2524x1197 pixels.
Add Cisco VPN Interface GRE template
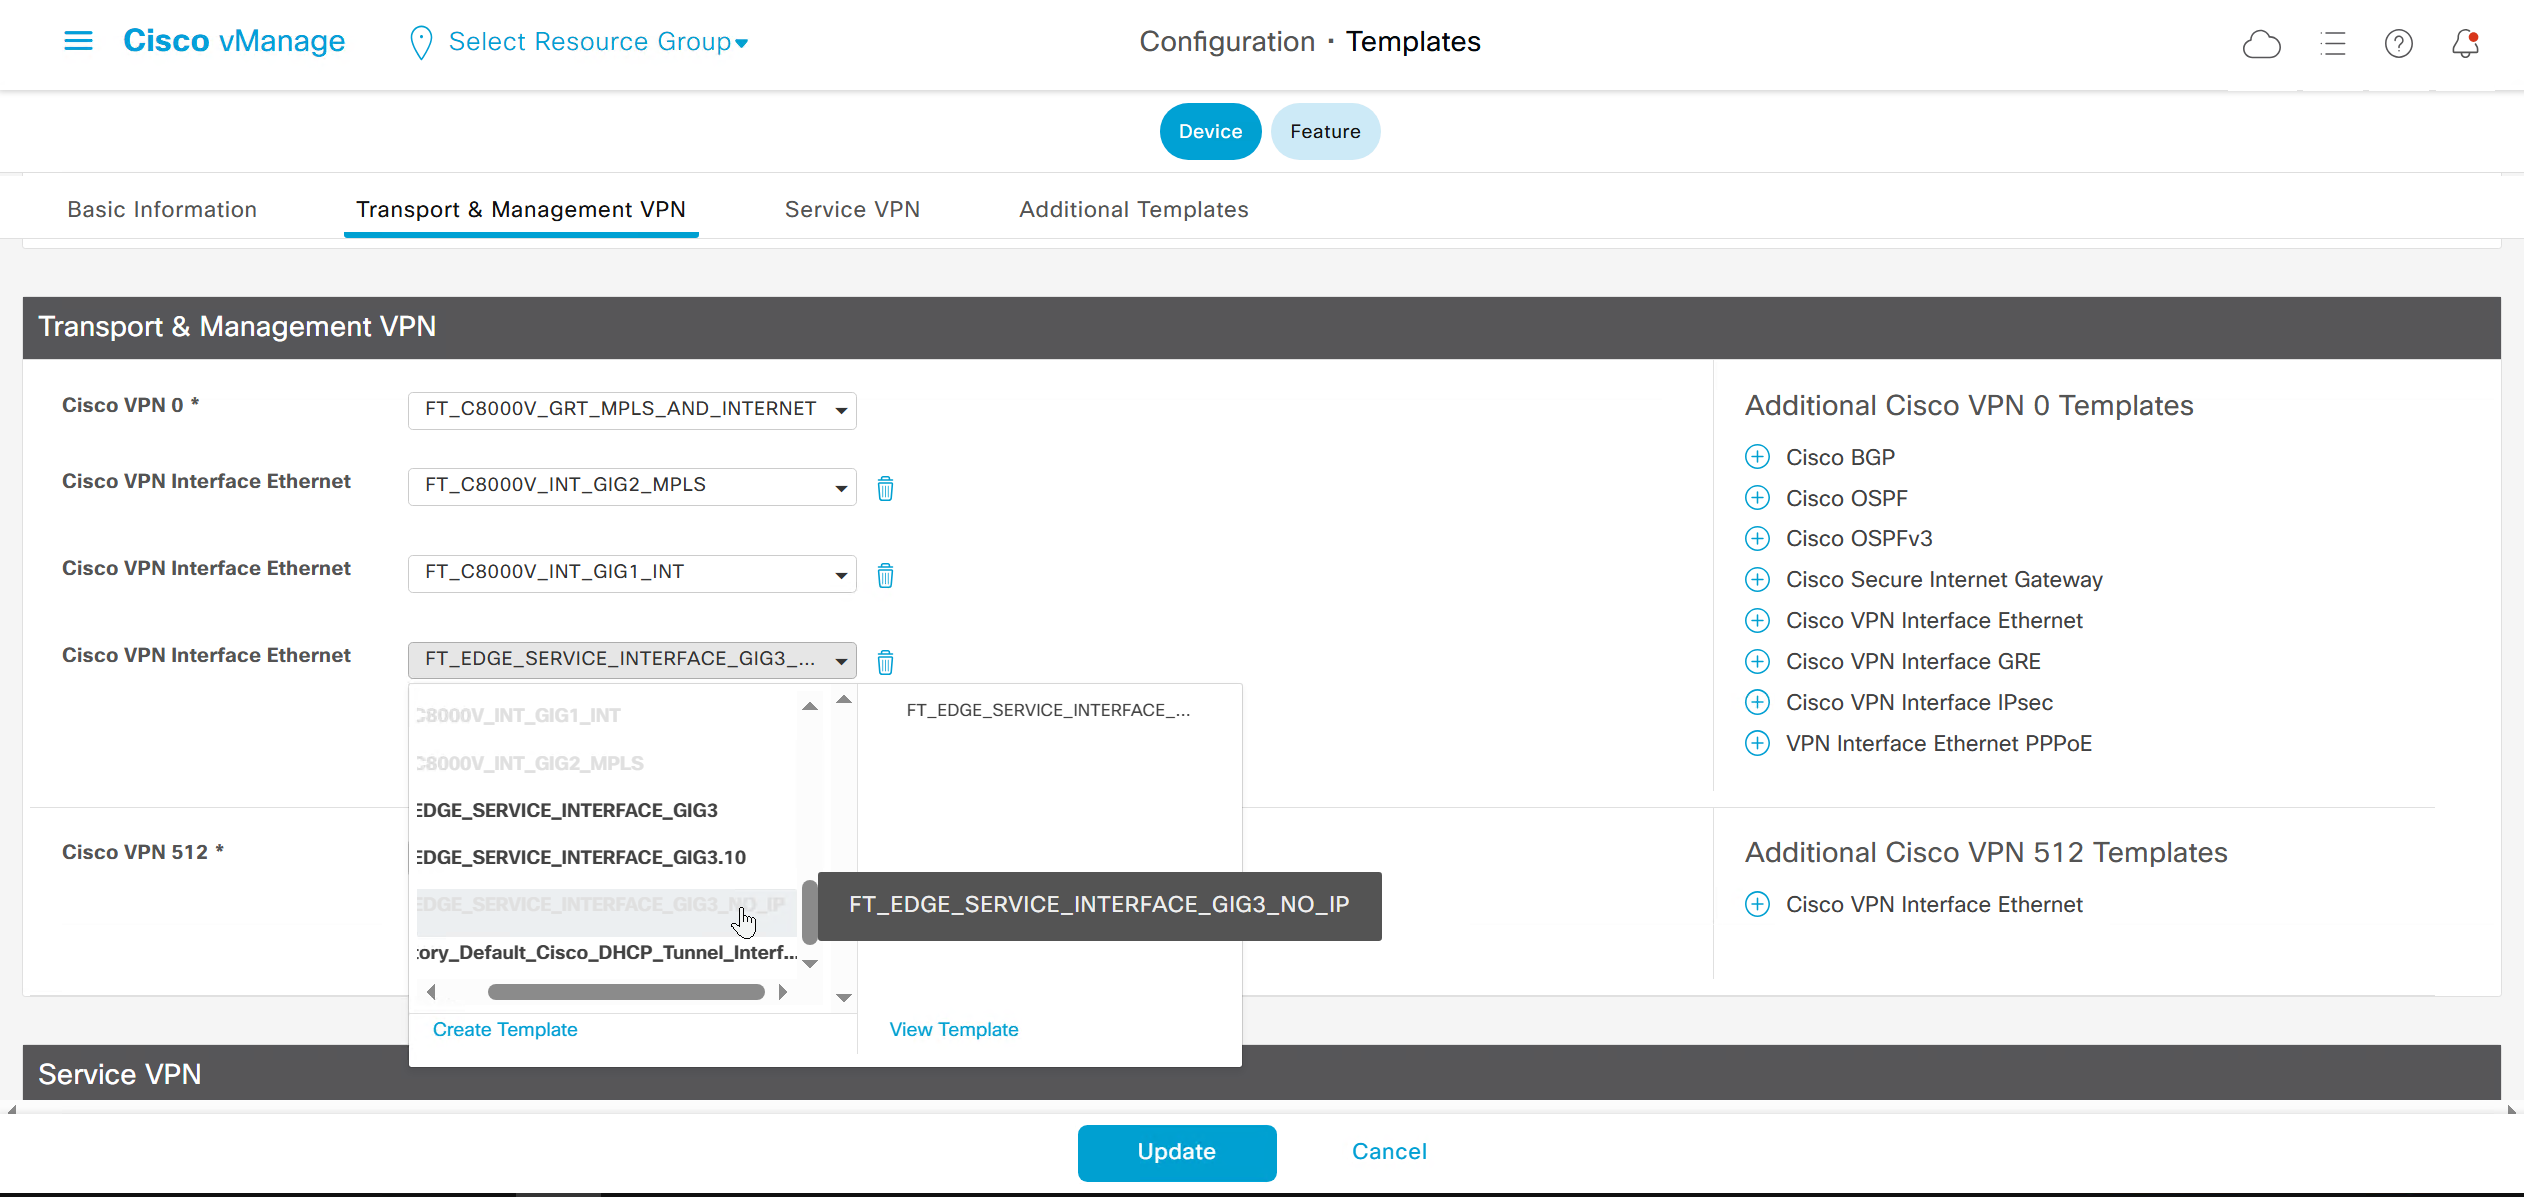click(1757, 661)
